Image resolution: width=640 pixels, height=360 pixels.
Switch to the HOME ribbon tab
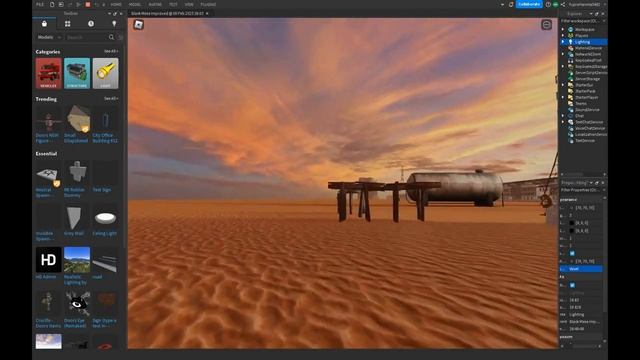tap(116, 4)
